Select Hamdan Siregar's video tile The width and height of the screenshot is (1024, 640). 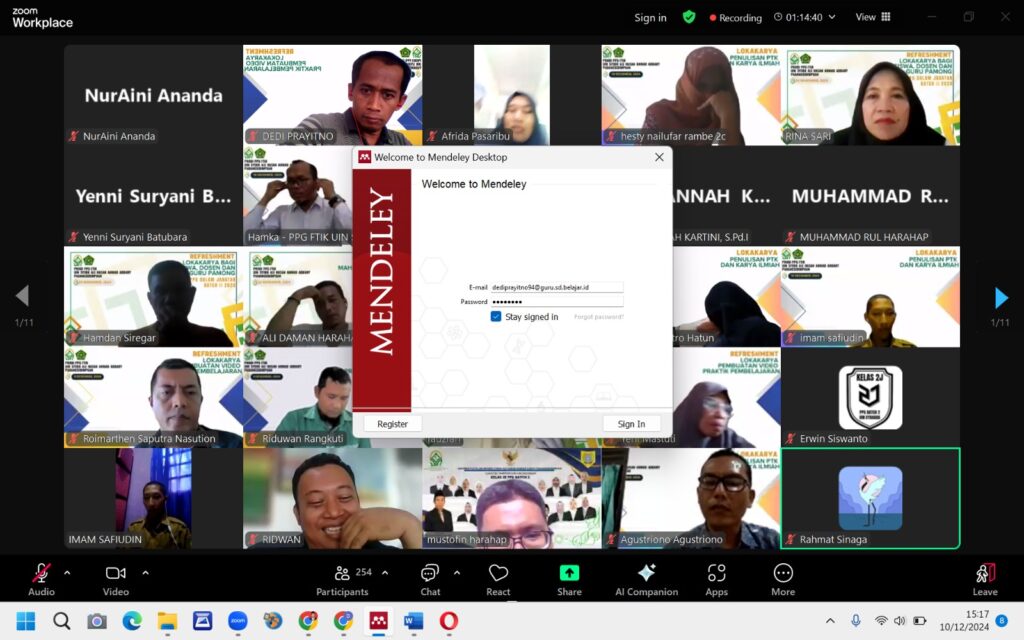tap(153, 296)
